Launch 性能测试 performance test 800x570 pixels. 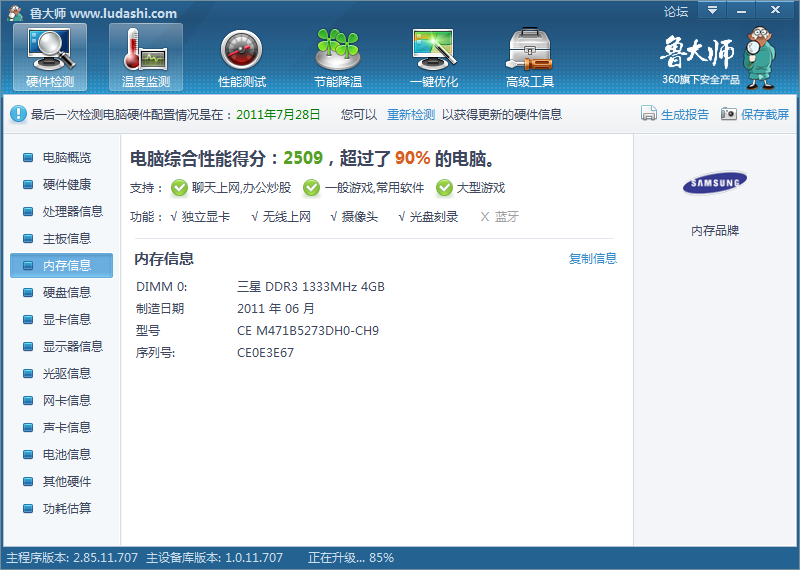[242, 57]
